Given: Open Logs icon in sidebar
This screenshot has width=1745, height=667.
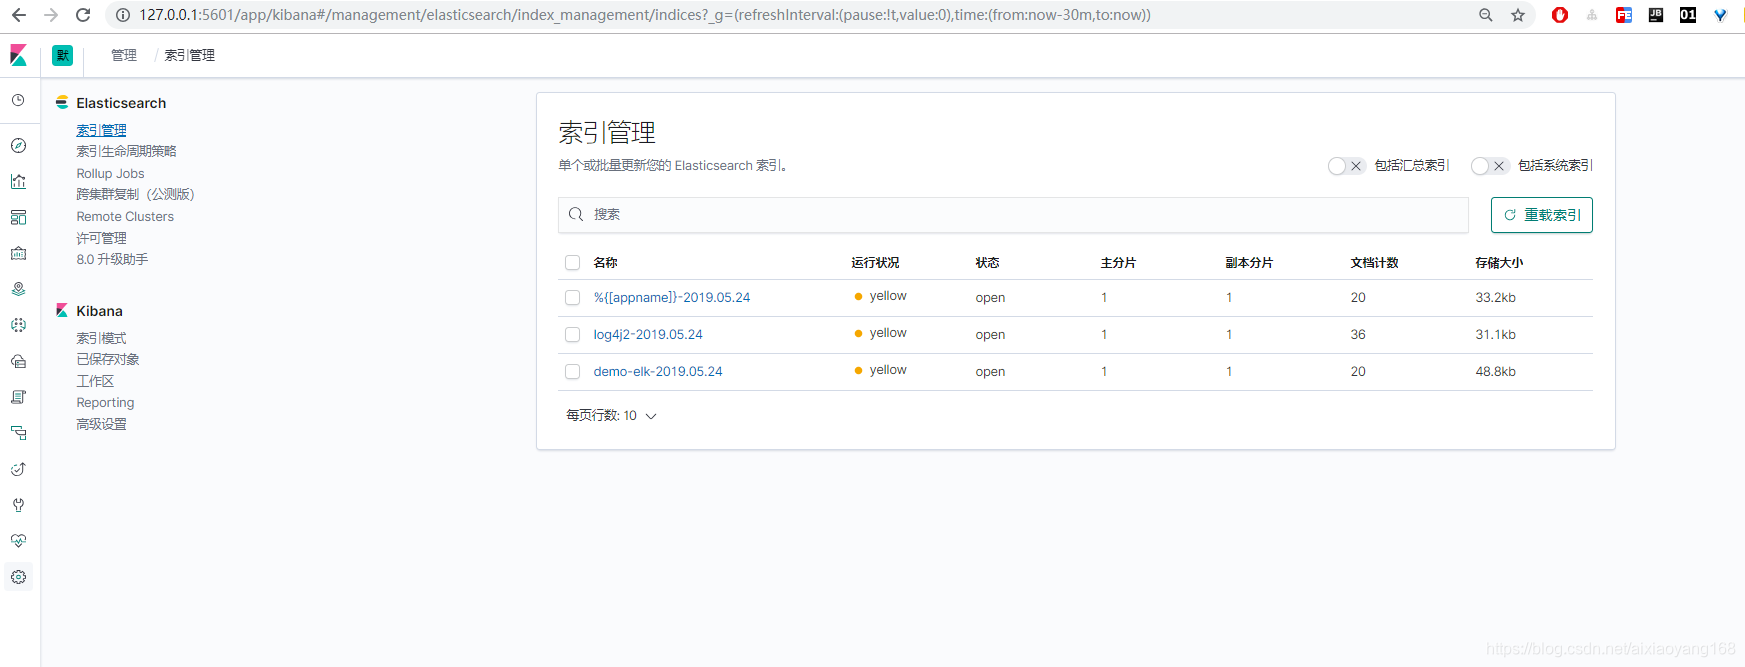Looking at the screenshot, I should pyautogui.click(x=18, y=398).
